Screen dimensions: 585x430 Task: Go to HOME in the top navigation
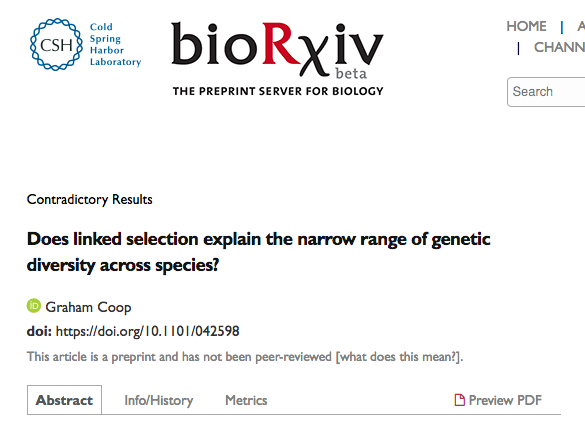pos(526,26)
